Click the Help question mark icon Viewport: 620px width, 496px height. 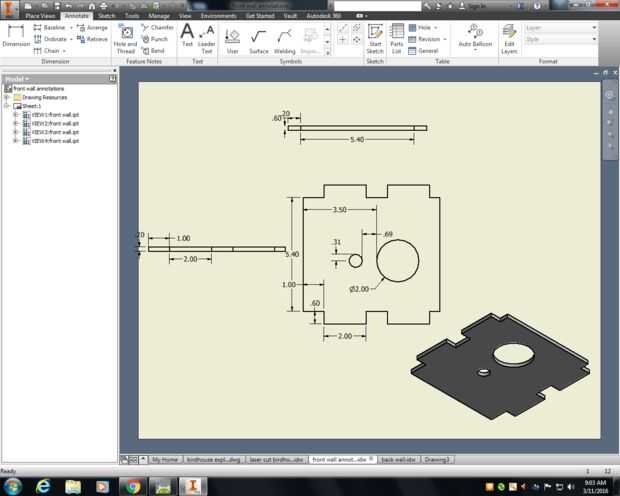(537, 6)
